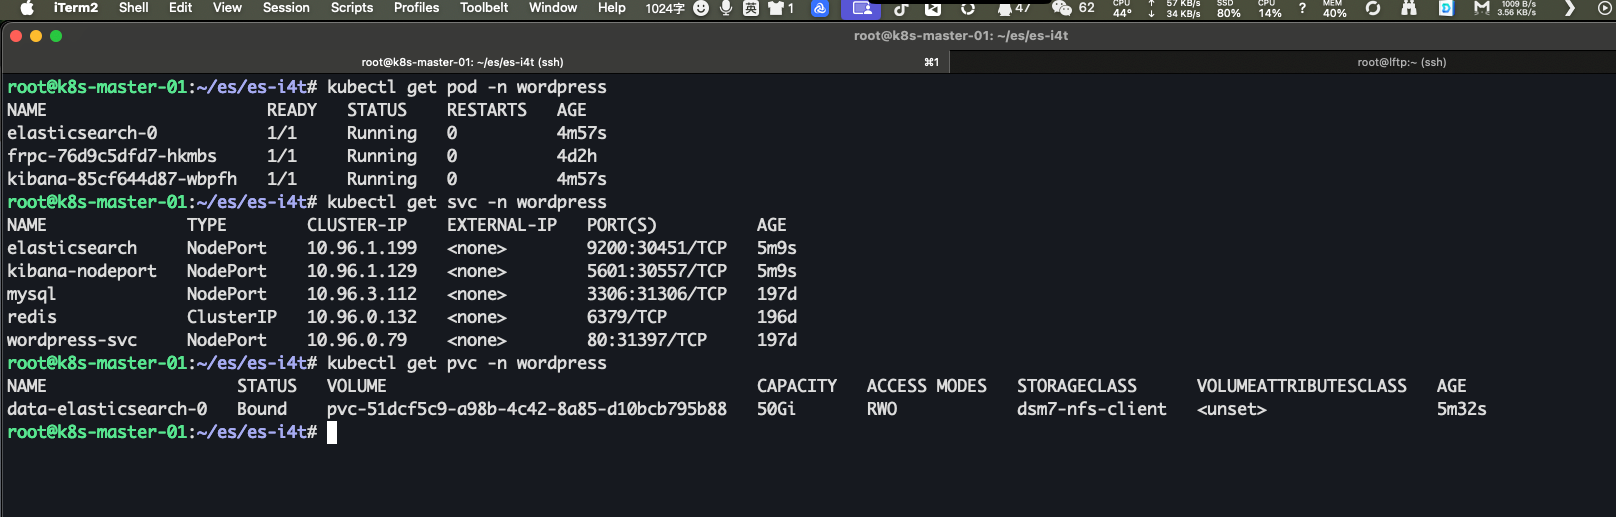Click the Scripts menu
The height and width of the screenshot is (517, 1616).
pos(352,8)
